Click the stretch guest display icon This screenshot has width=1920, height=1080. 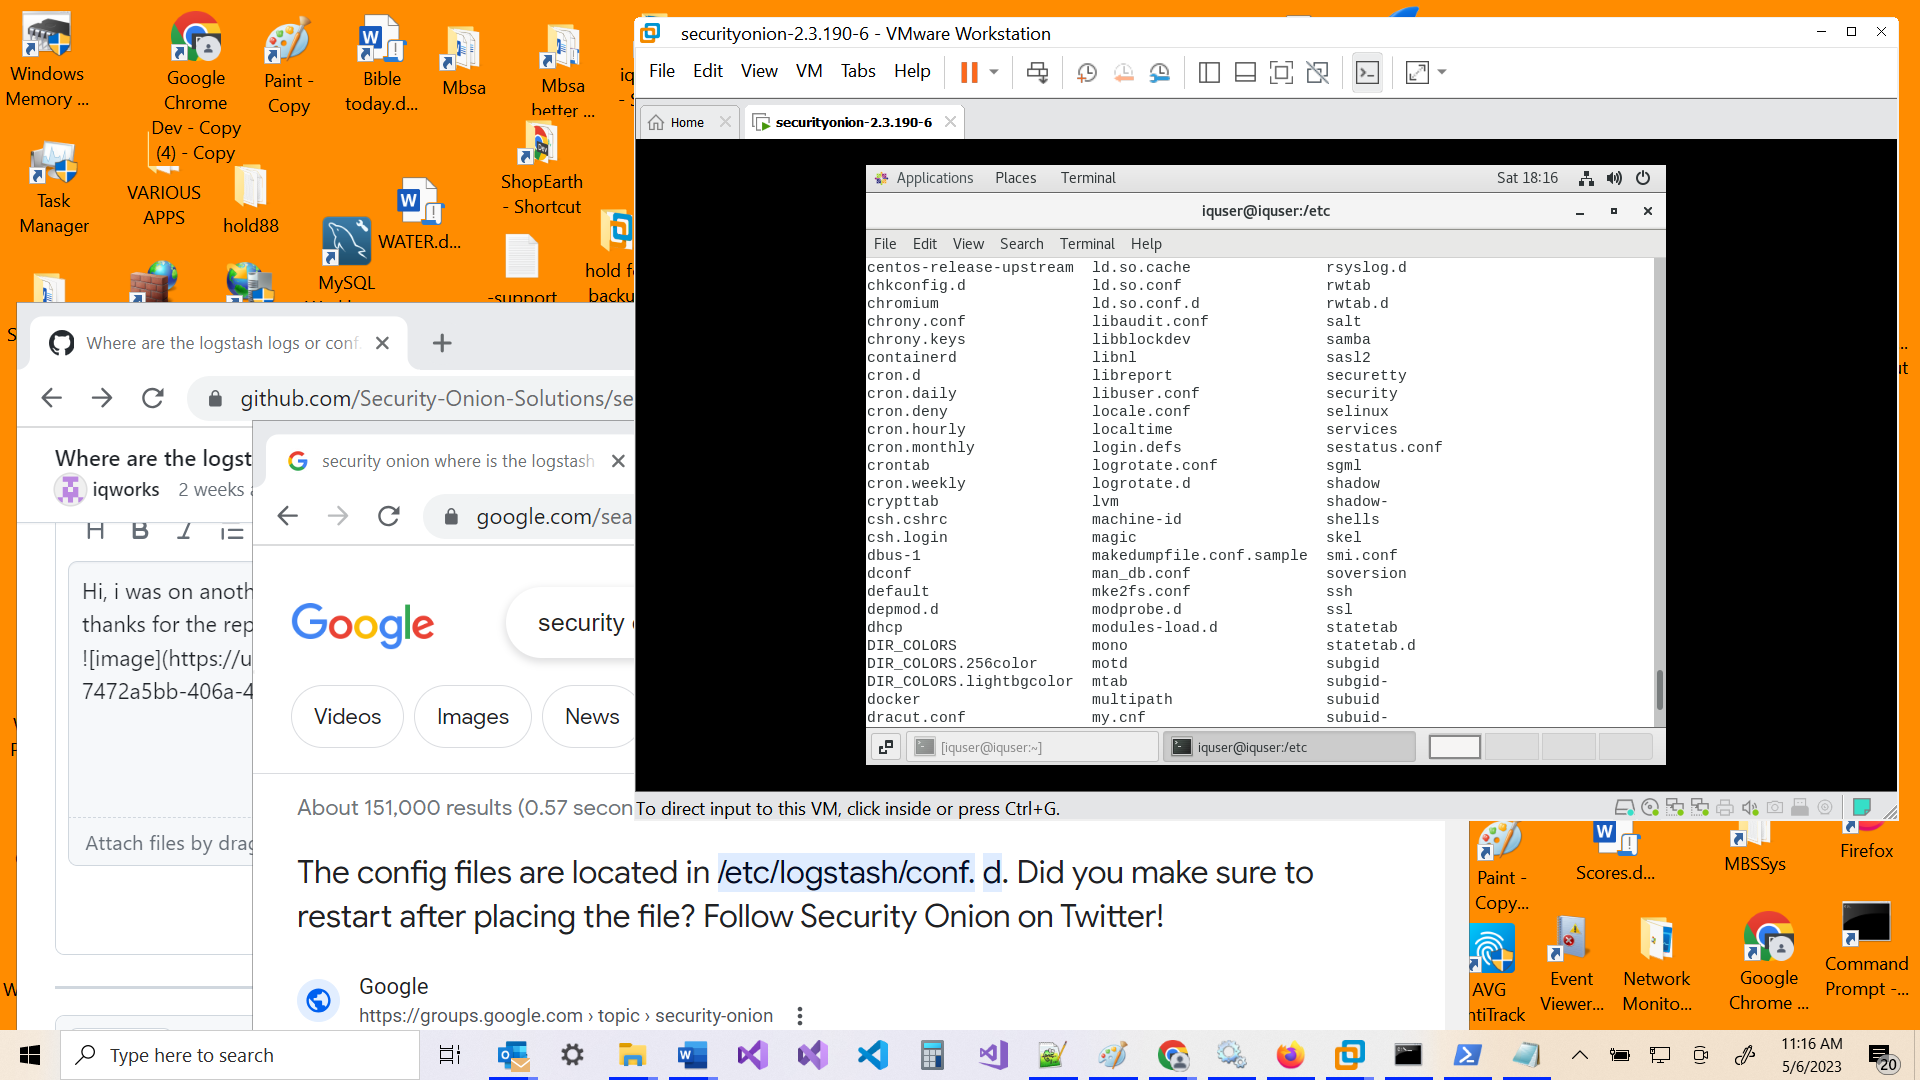click(x=1417, y=72)
